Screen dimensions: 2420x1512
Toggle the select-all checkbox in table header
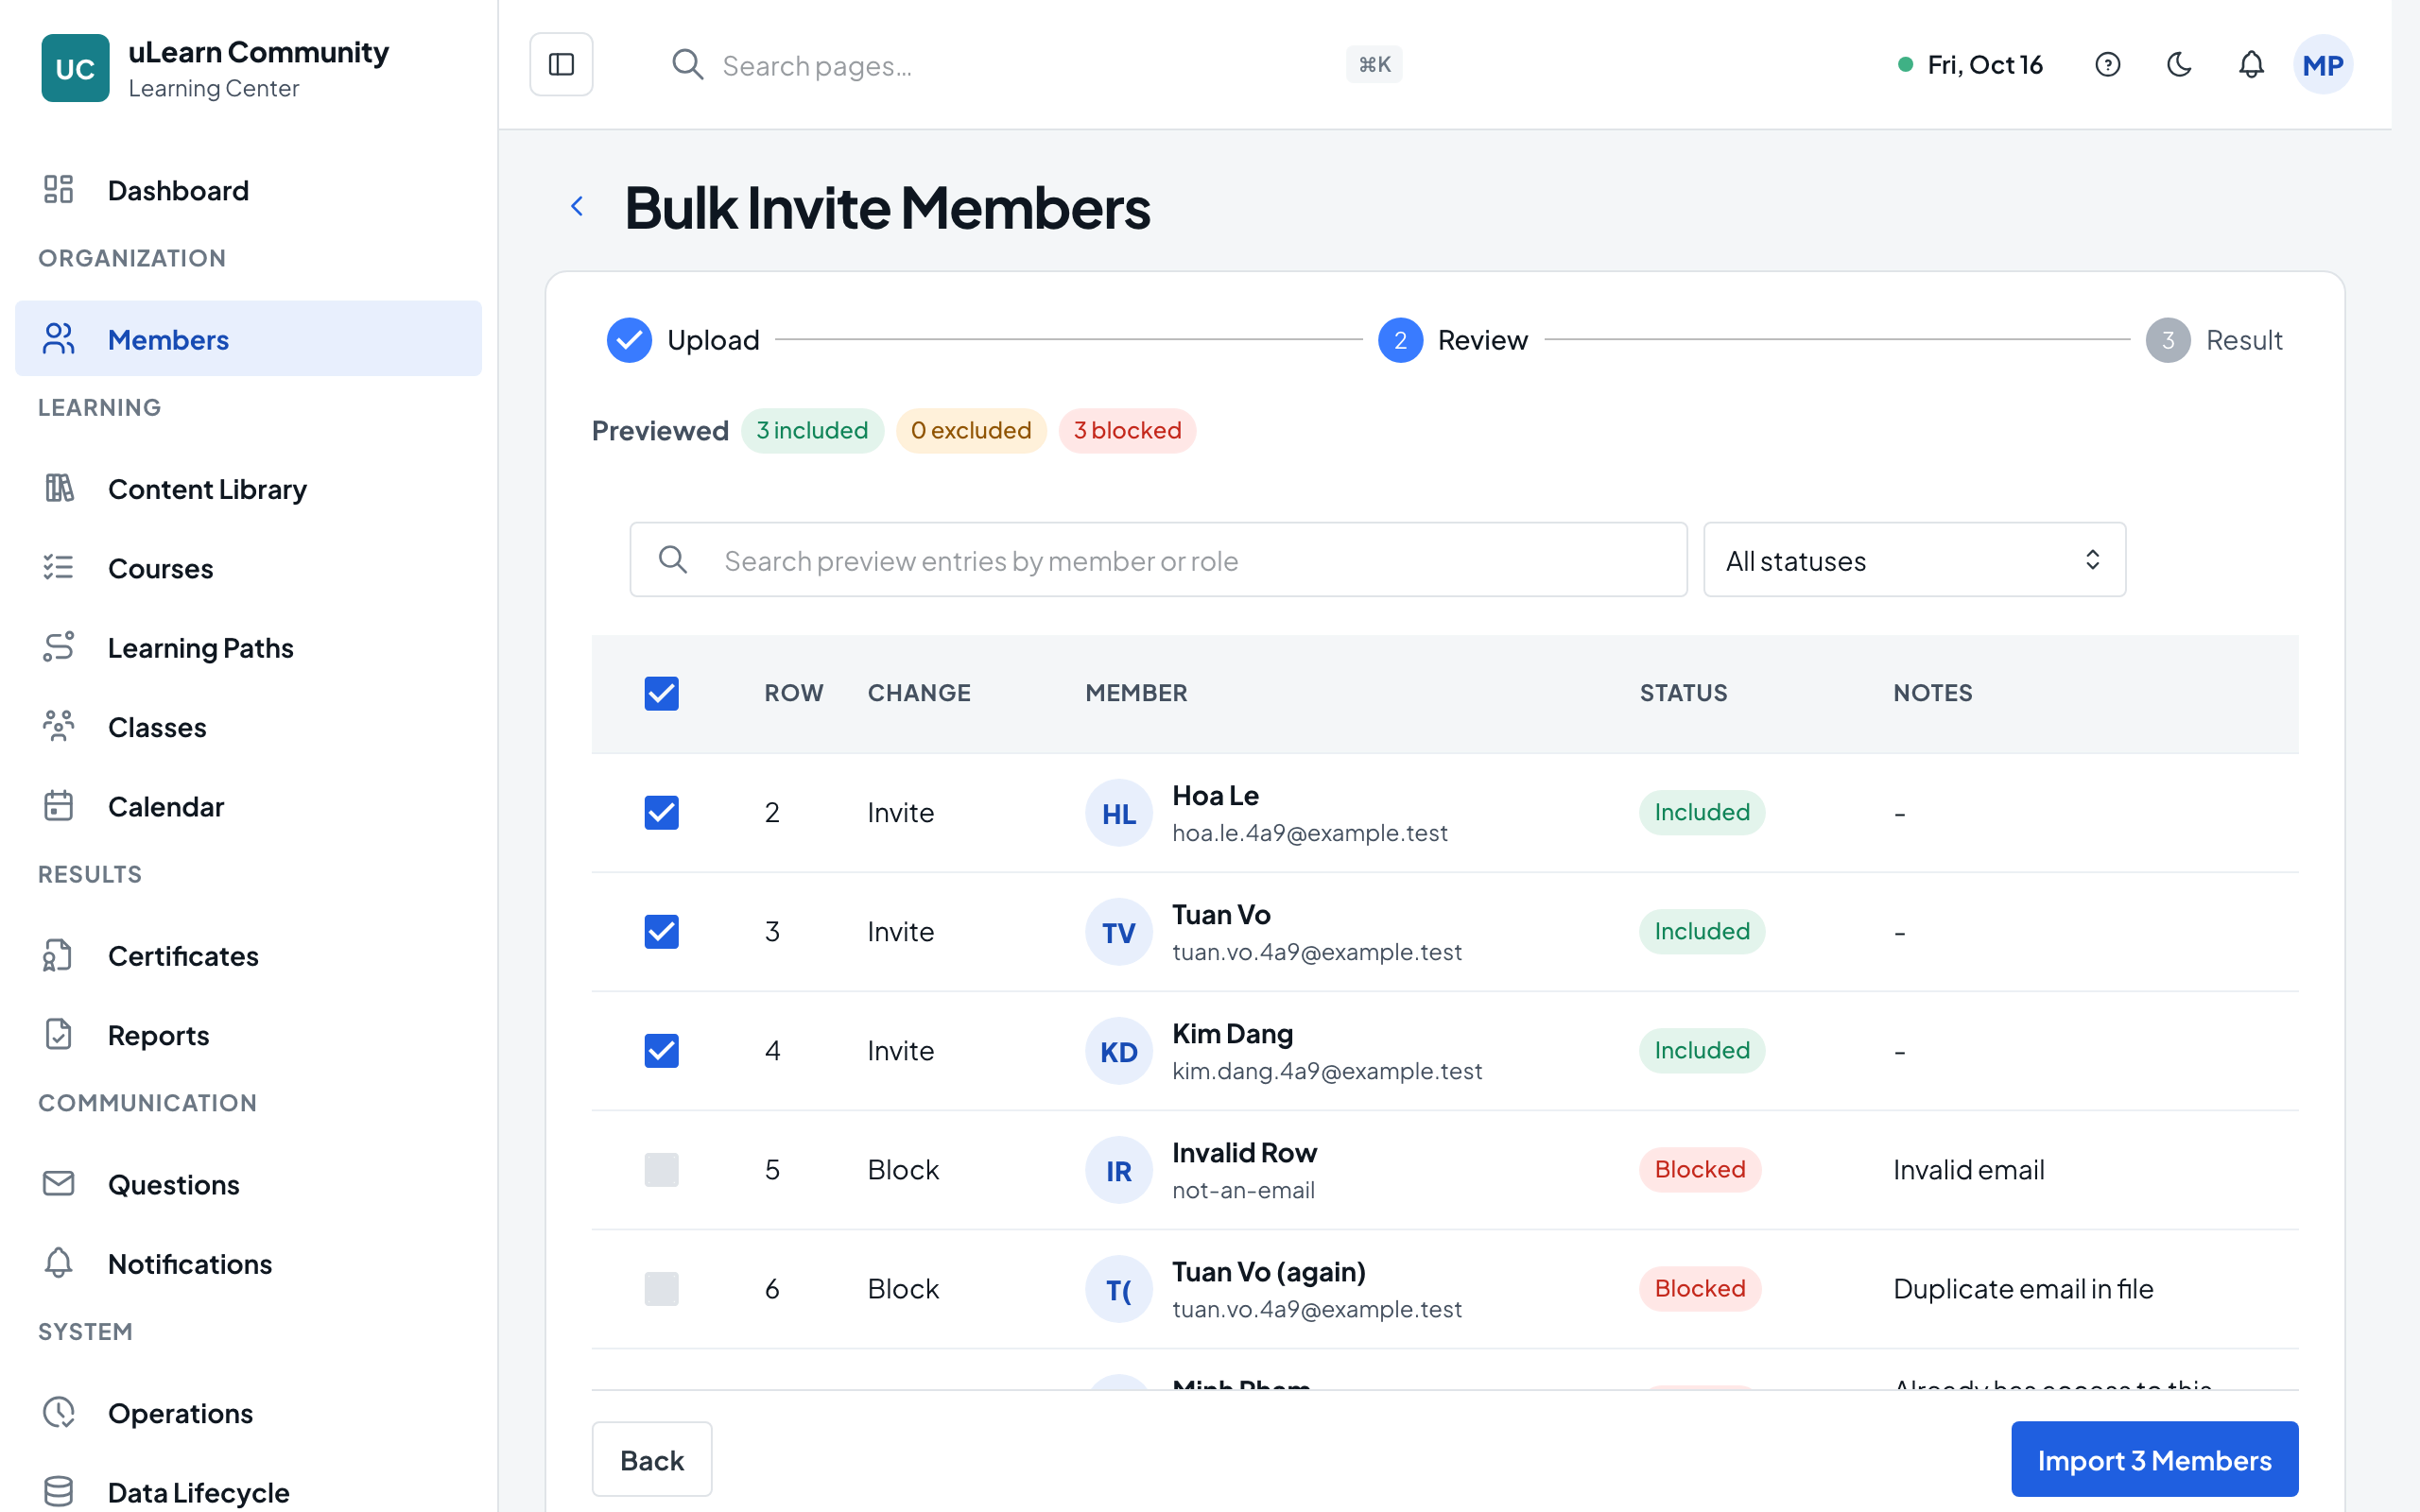tap(661, 693)
